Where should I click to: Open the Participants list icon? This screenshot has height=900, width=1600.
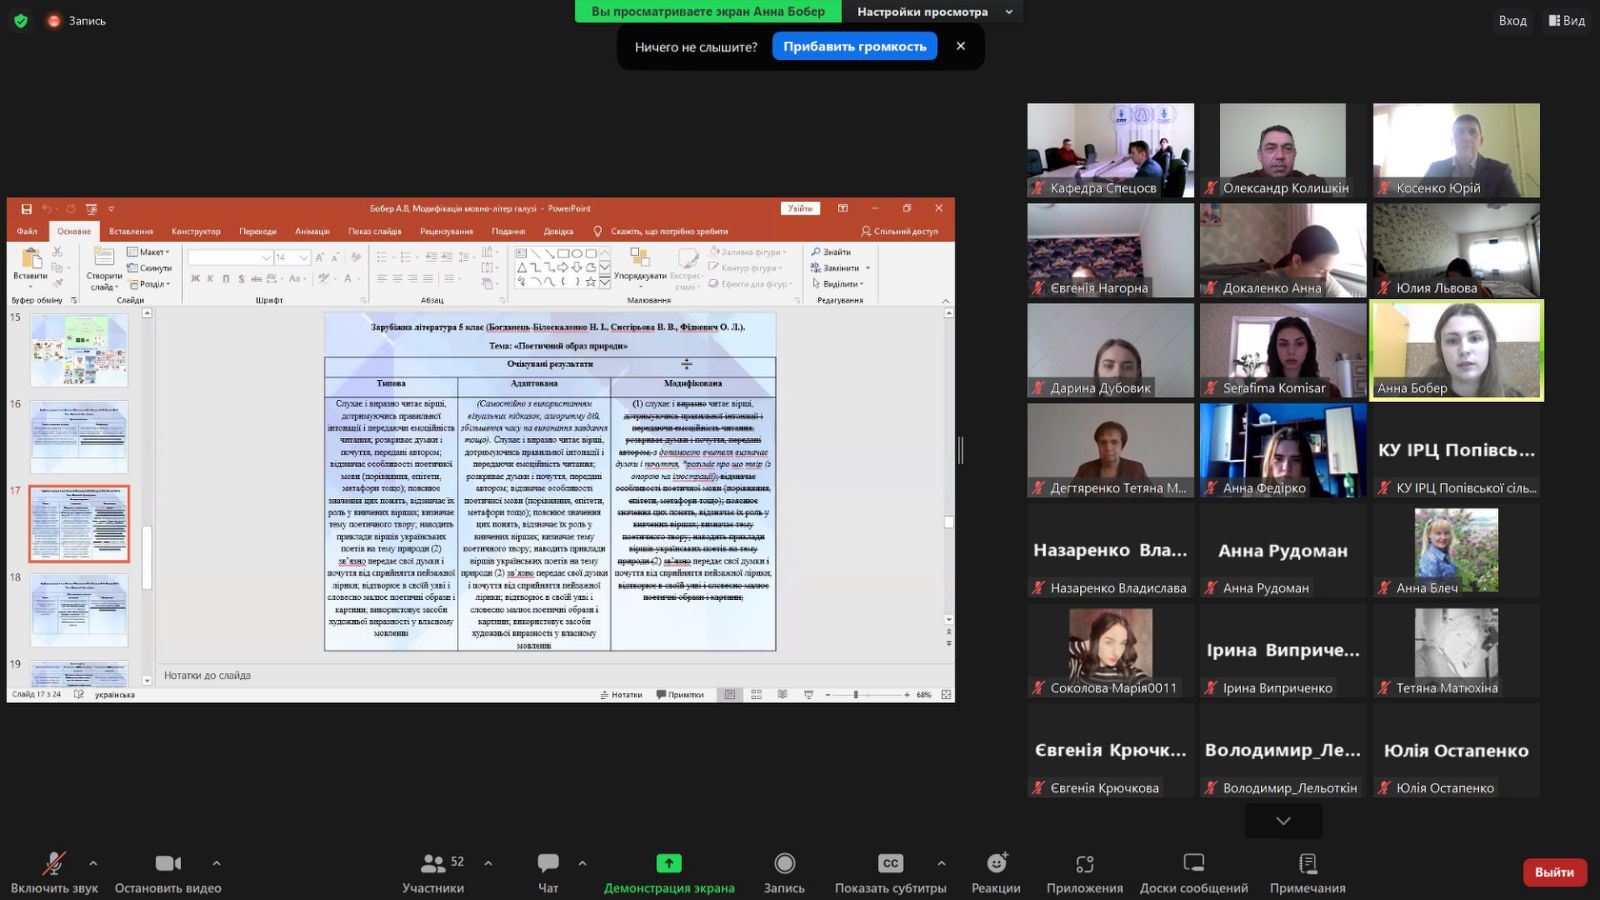click(433, 863)
